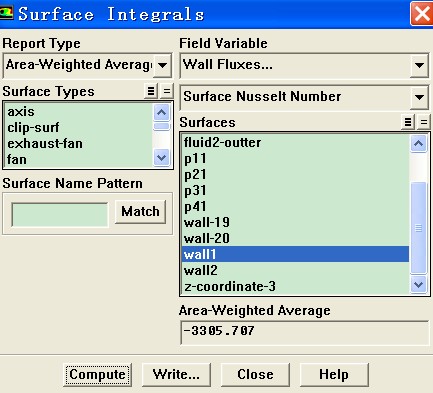Open the Wall Fluxes field variable dropdown
Screen dimensions: 433x393
(x=419, y=65)
